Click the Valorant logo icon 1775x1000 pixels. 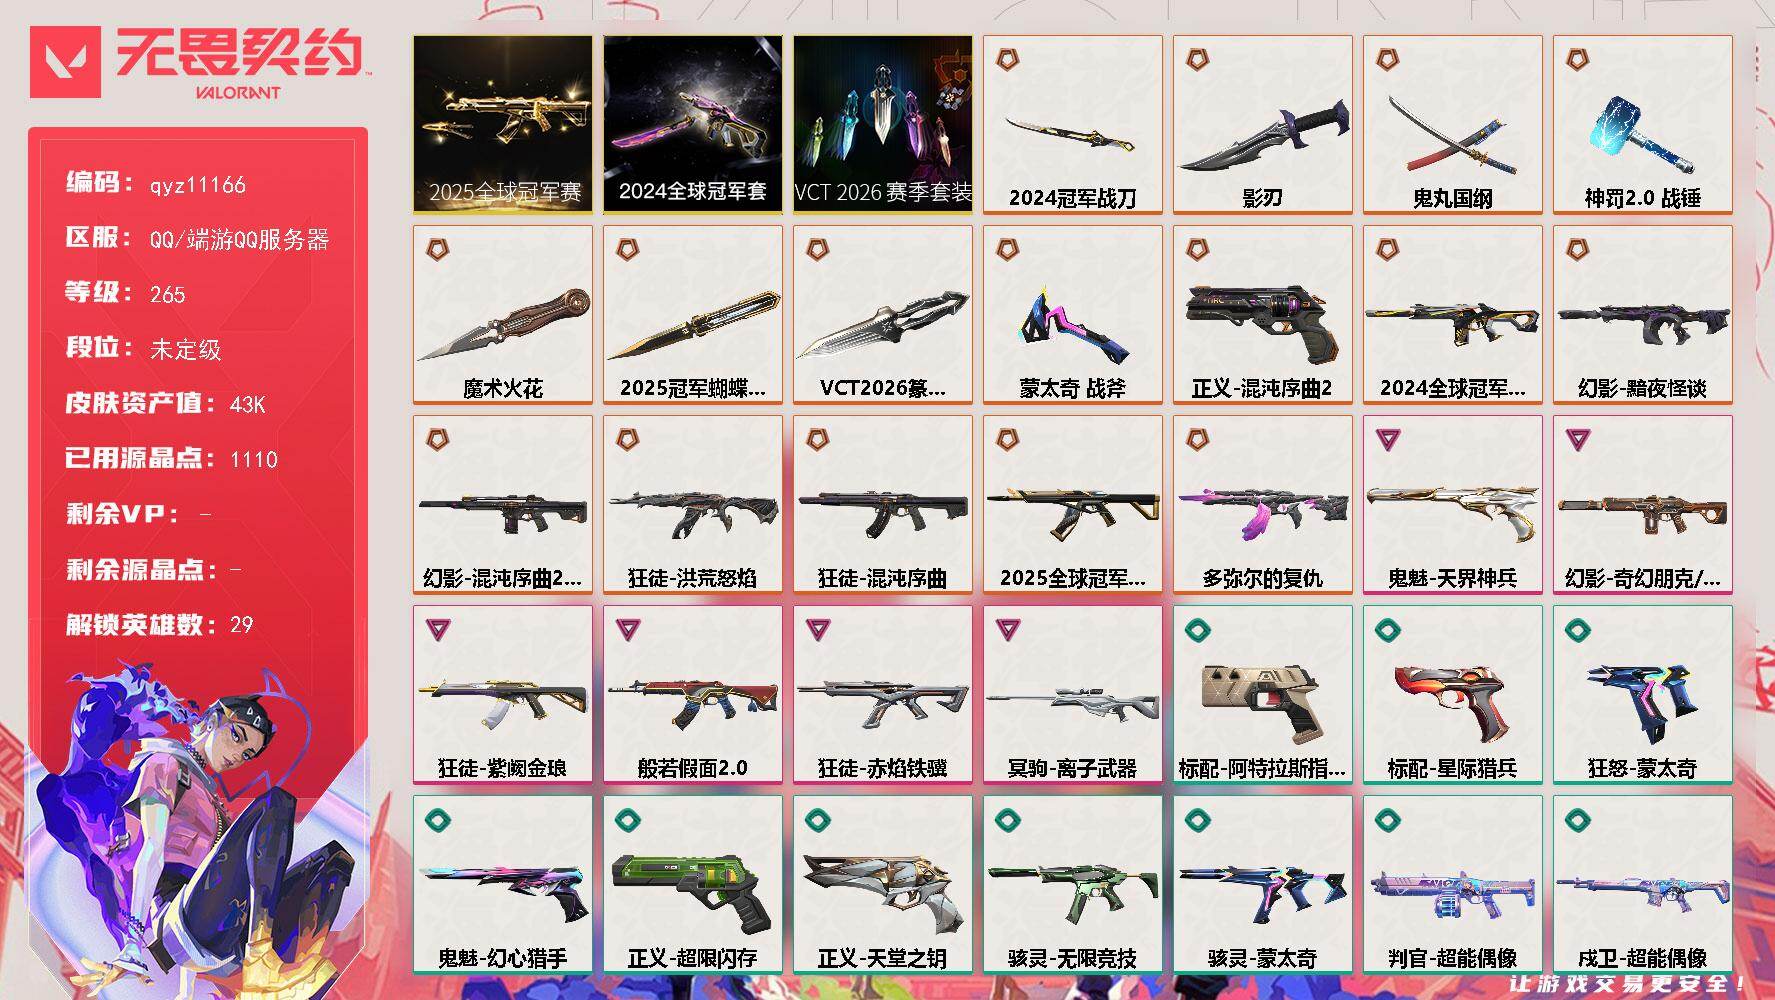coord(65,62)
